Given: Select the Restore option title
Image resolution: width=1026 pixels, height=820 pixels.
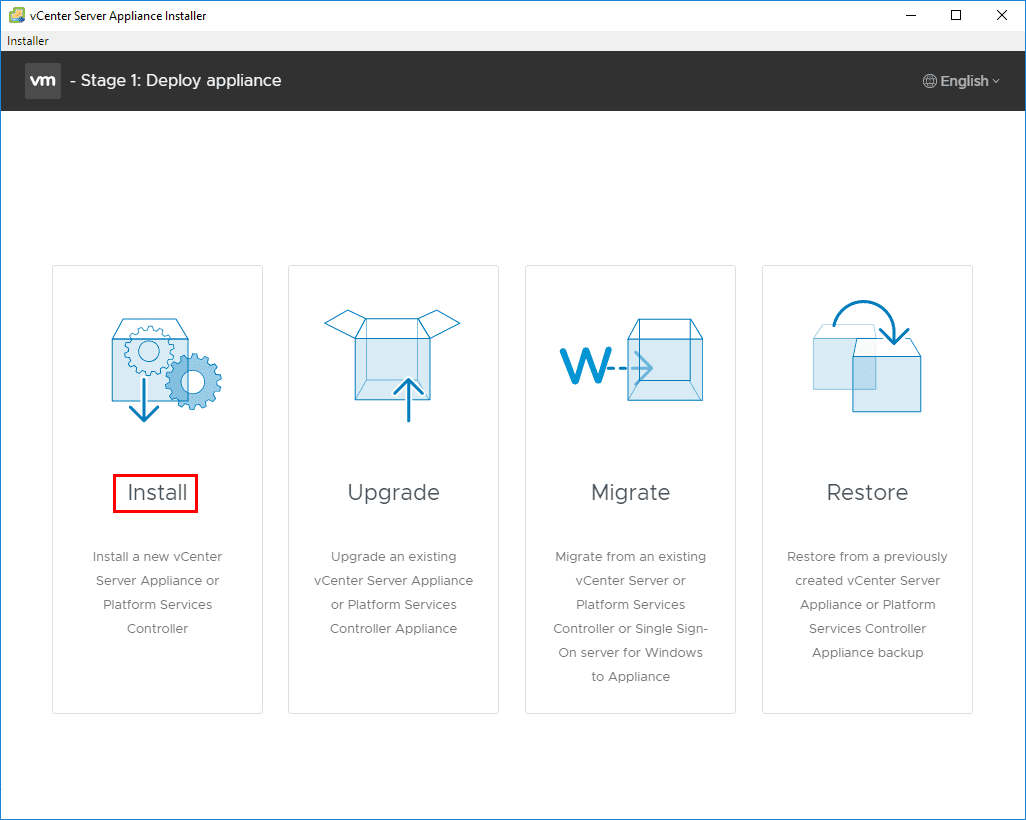Looking at the screenshot, I should point(868,493).
